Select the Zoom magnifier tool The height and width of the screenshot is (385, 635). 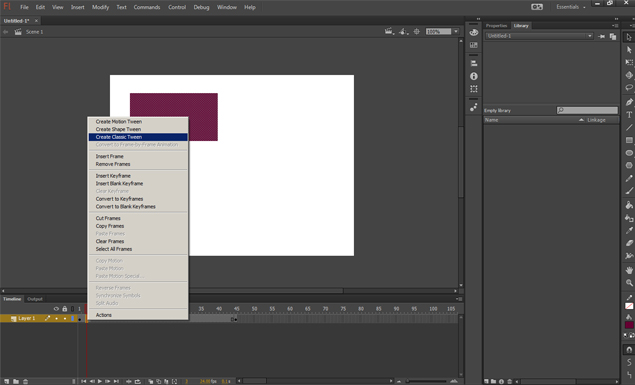click(629, 283)
